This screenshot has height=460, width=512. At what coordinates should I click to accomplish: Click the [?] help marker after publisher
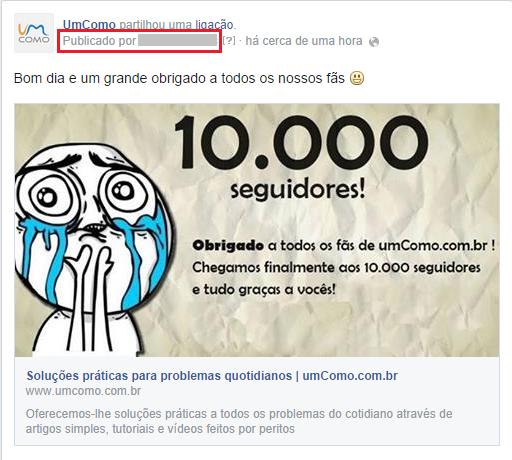(x=229, y=41)
